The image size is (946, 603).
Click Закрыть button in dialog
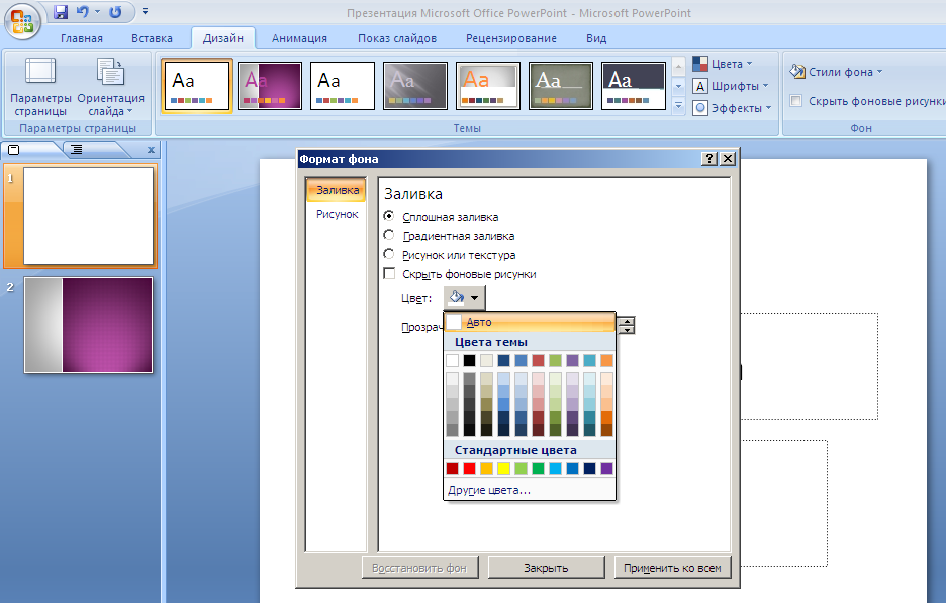point(546,568)
